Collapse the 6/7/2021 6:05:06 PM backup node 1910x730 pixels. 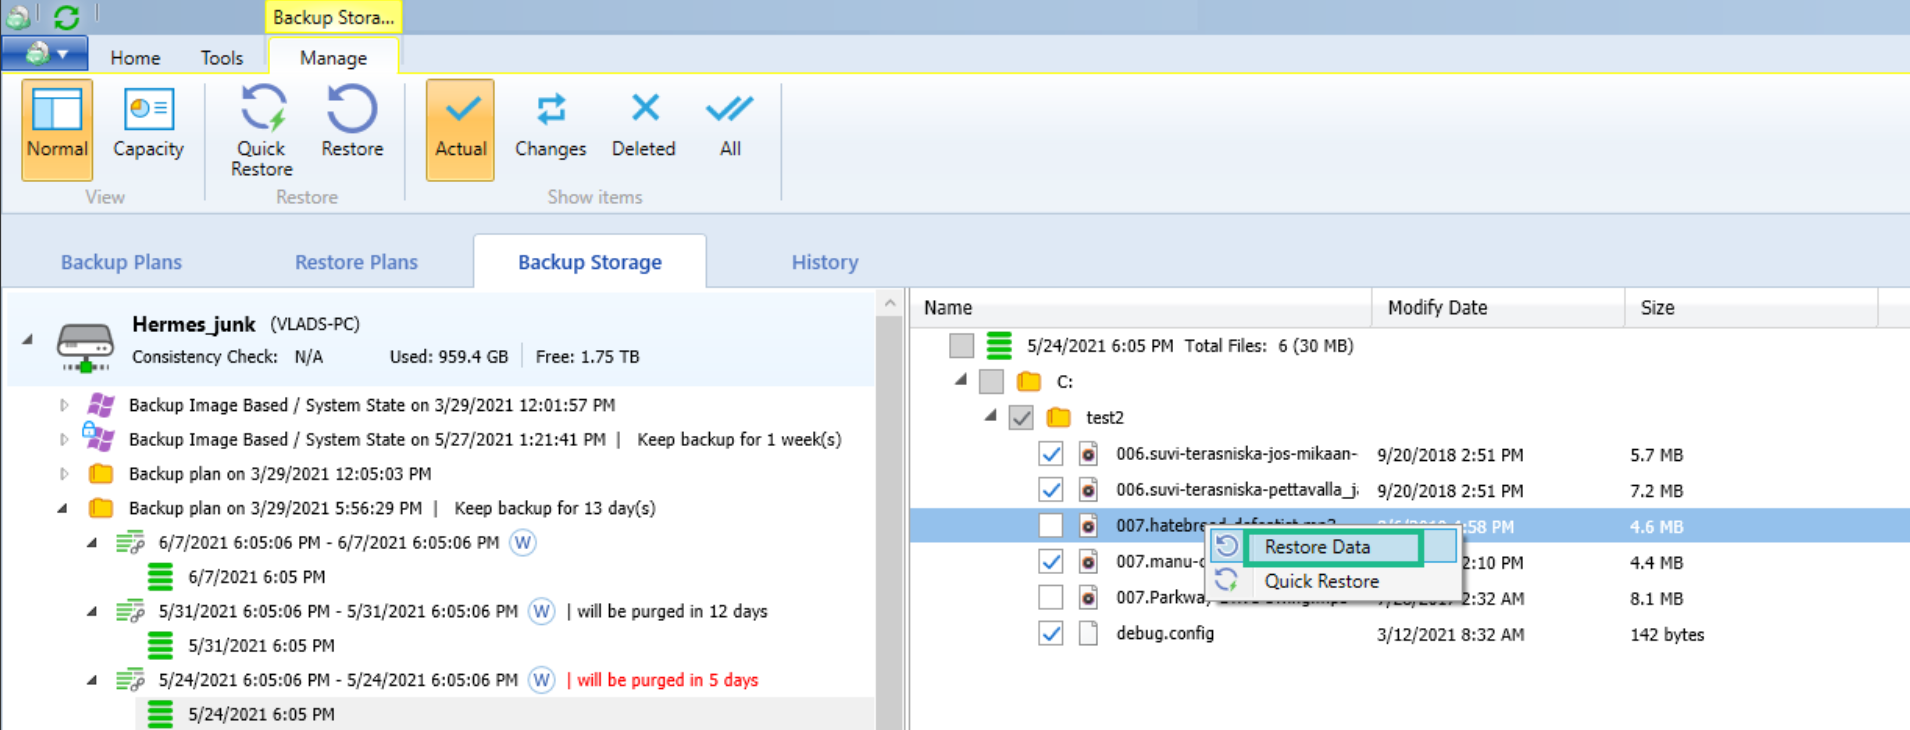(92, 543)
